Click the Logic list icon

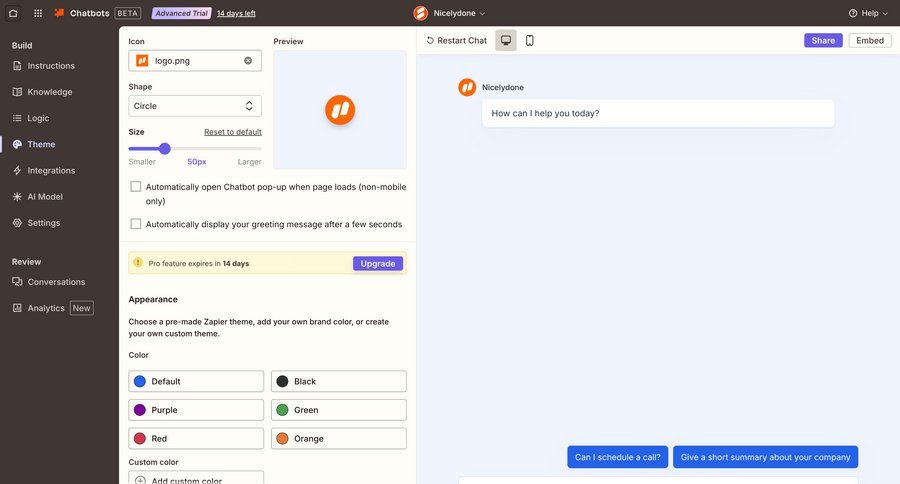[17, 118]
